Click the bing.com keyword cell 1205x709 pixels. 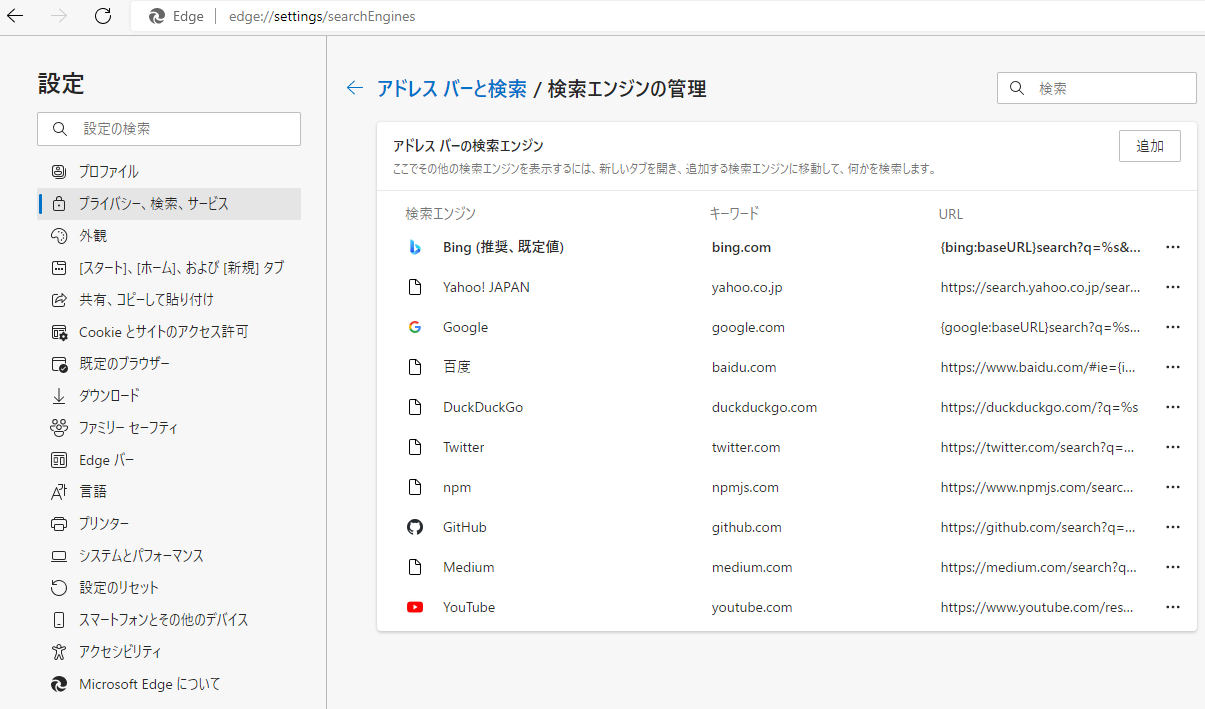[x=741, y=247]
